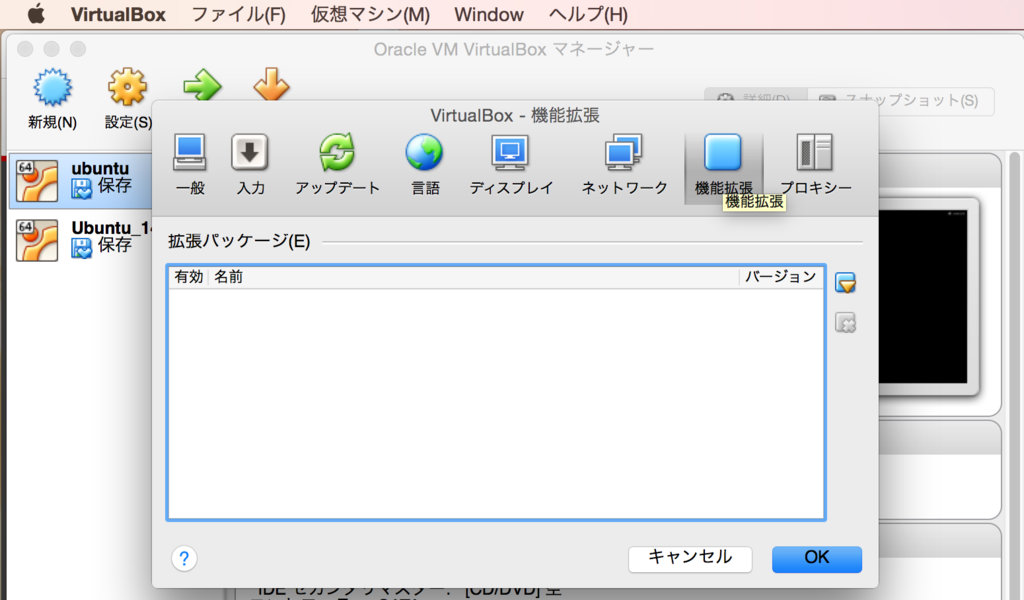
Task: Open the ネットワーク (Network) preferences tab
Action: (x=624, y=165)
